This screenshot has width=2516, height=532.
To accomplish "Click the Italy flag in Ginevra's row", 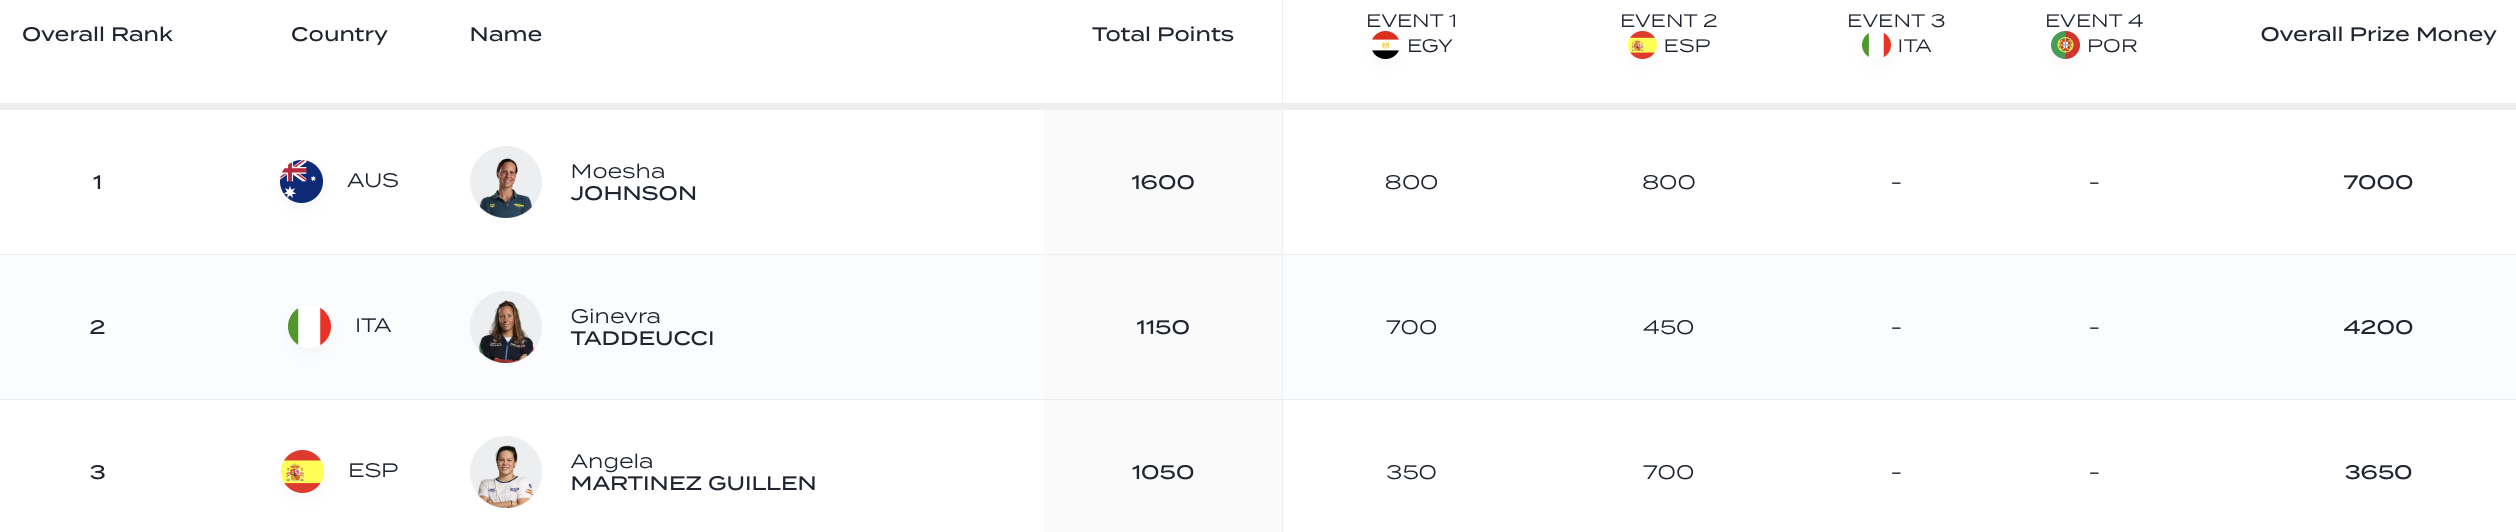I will [309, 327].
